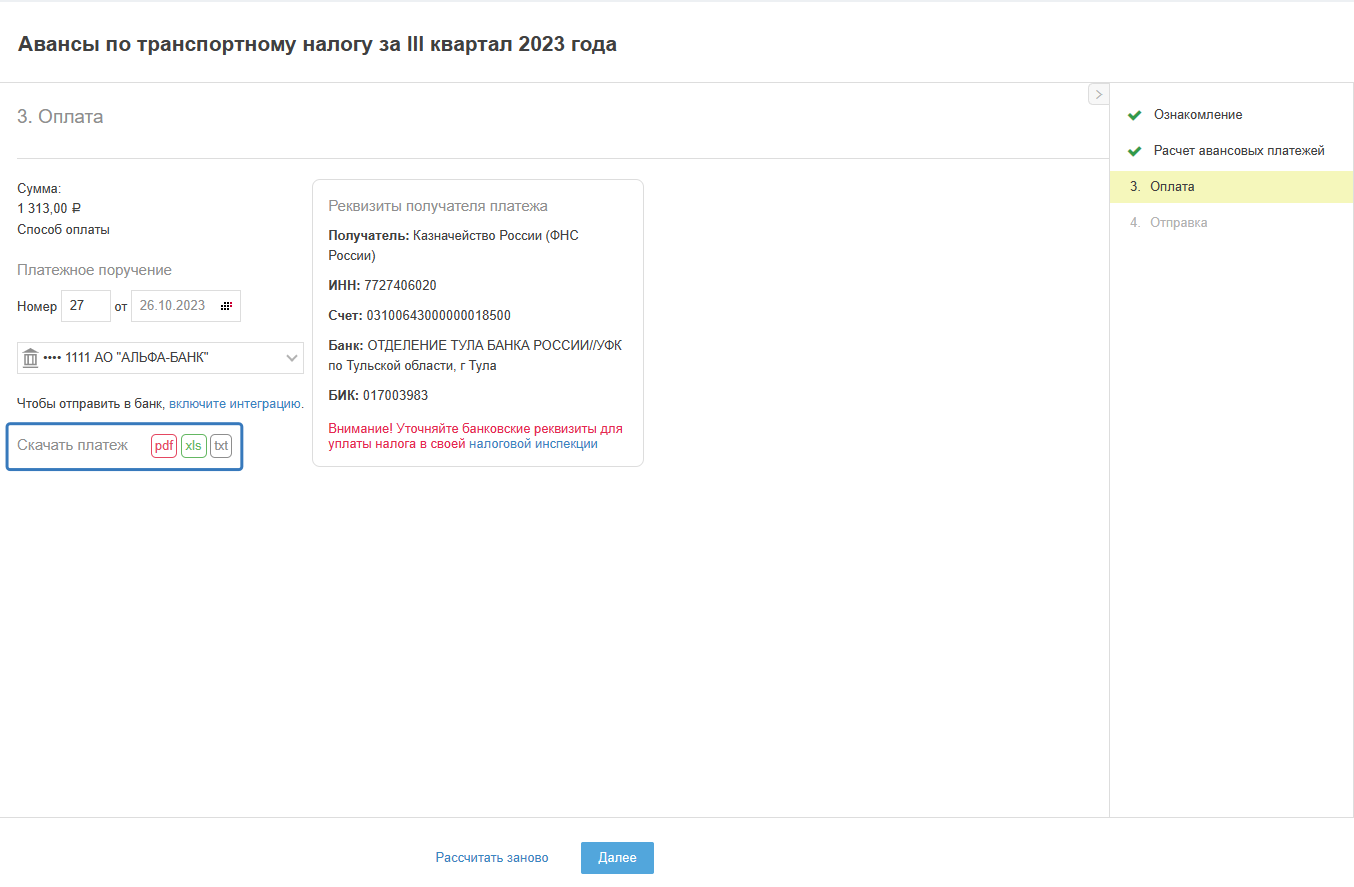Click green checkmark beside Ознакомление
Image resolution: width=1354 pixels, height=887 pixels.
[x=1134, y=115]
